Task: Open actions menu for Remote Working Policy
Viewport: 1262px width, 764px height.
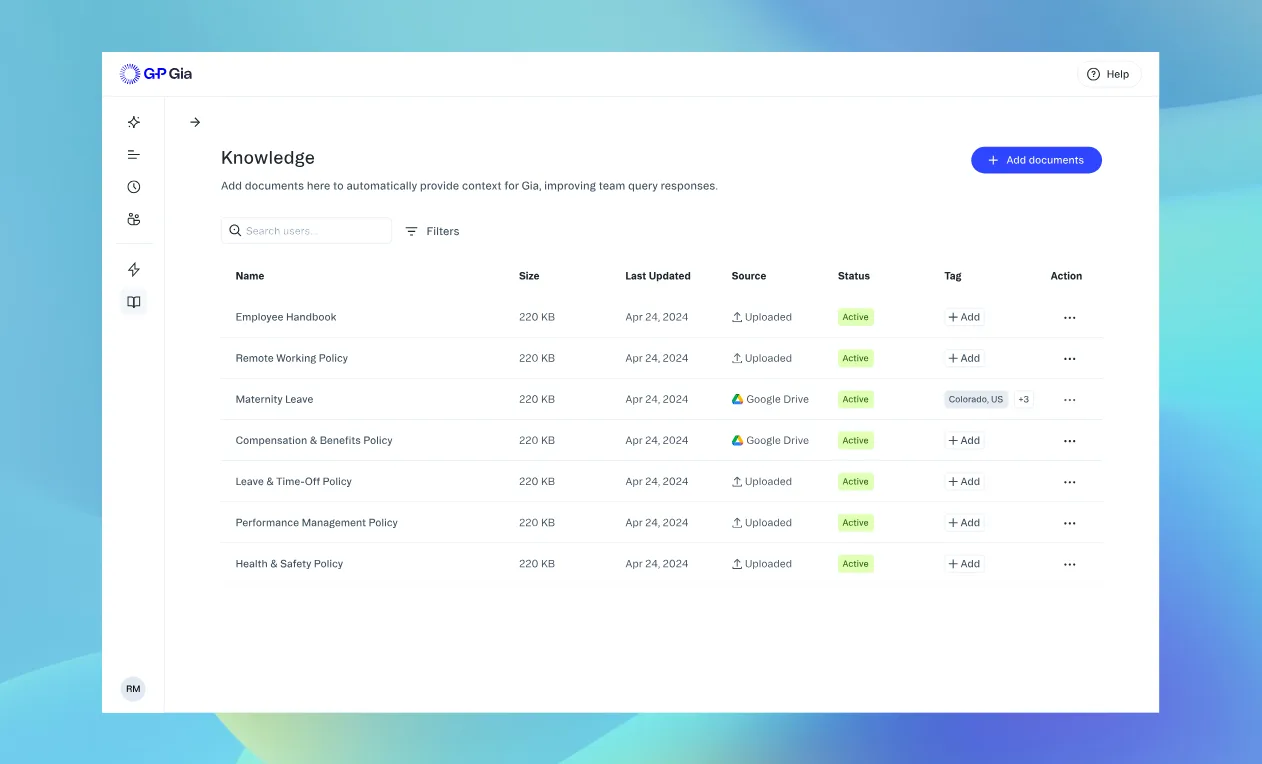Action: point(1069,358)
